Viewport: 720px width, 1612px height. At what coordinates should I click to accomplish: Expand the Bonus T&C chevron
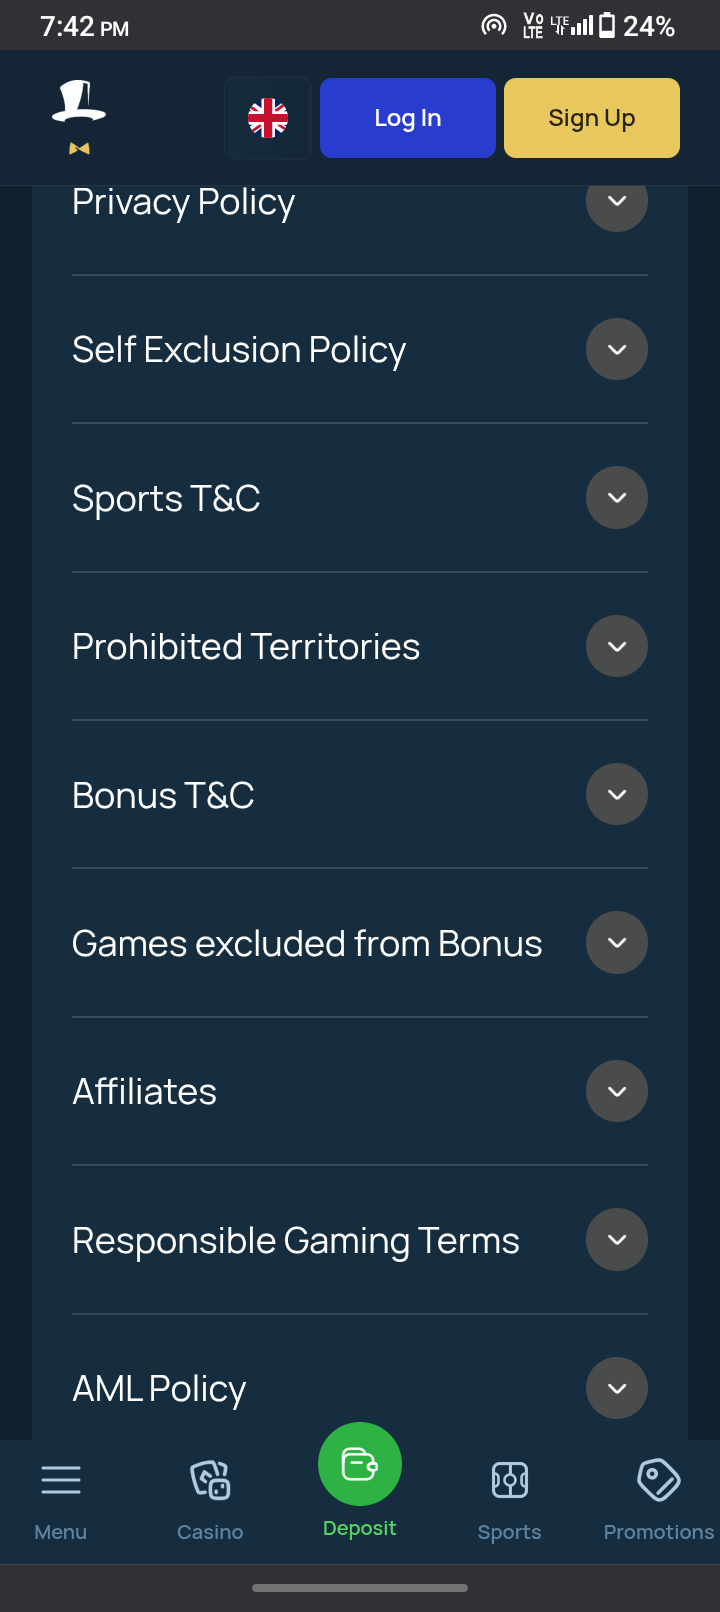click(x=617, y=794)
